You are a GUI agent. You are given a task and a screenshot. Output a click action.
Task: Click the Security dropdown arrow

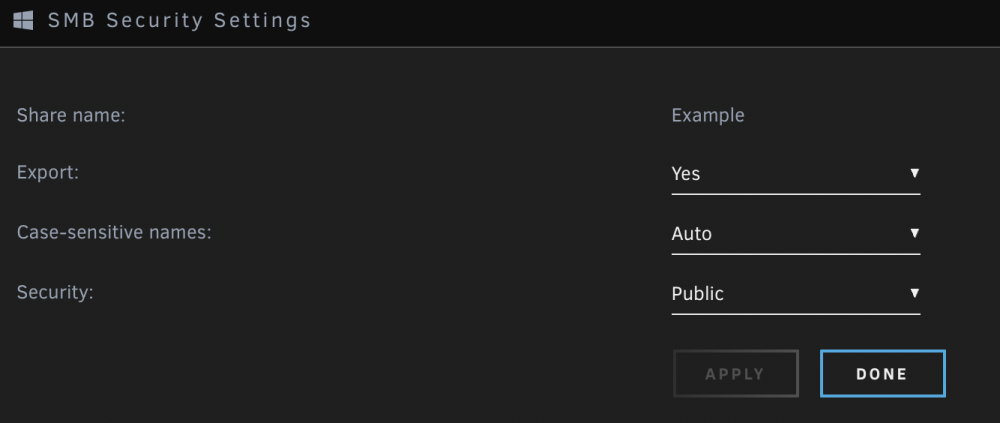coord(915,293)
